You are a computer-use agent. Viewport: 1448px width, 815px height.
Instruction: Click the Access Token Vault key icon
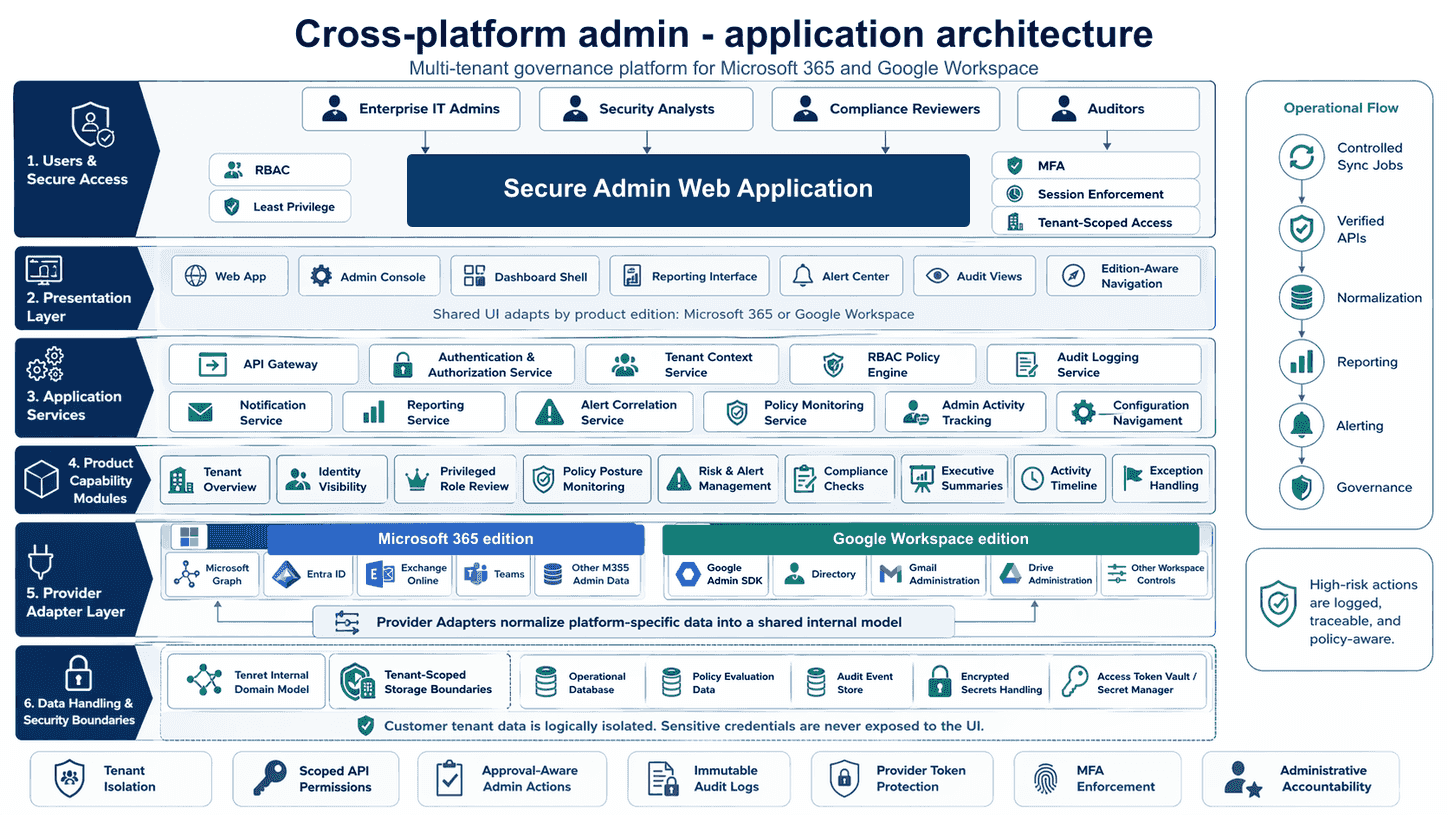coord(1075,682)
